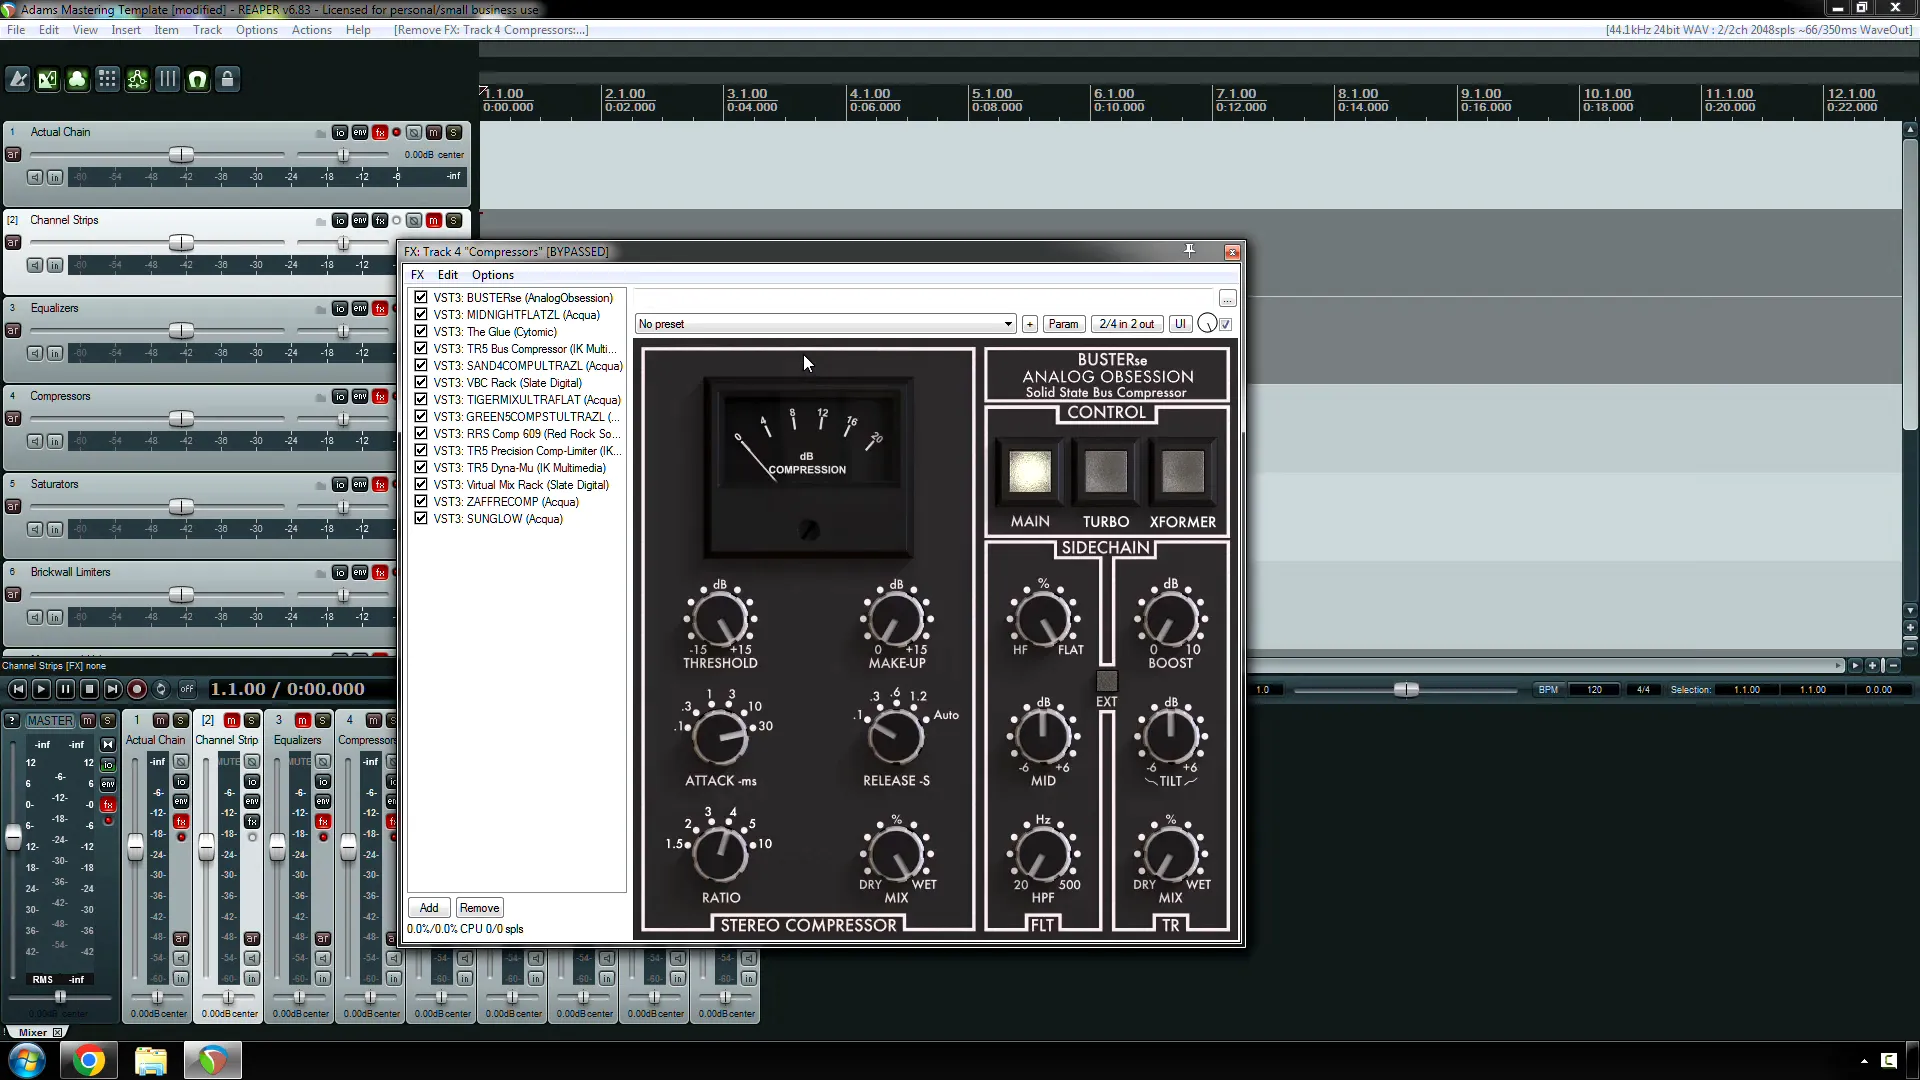Open the 2/4 in 2 out pin connector

click(1127, 324)
